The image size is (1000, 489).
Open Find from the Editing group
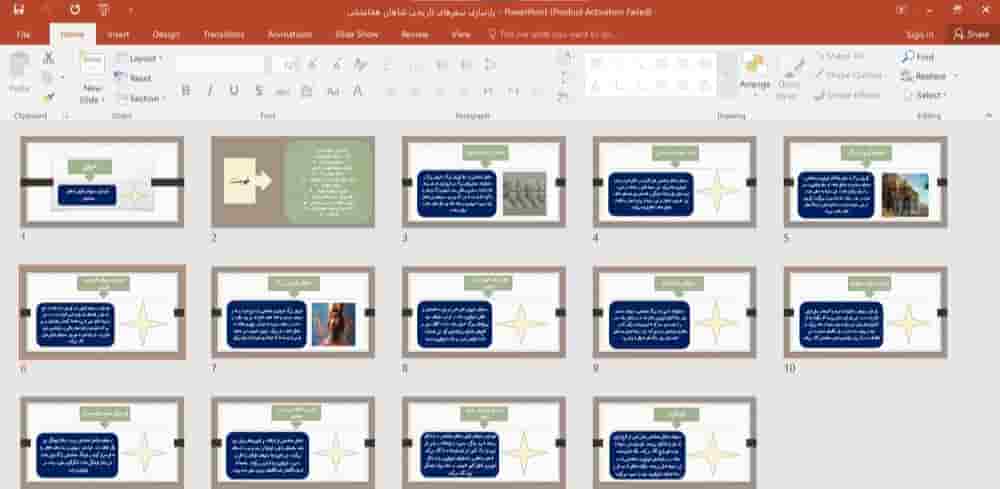[918, 58]
